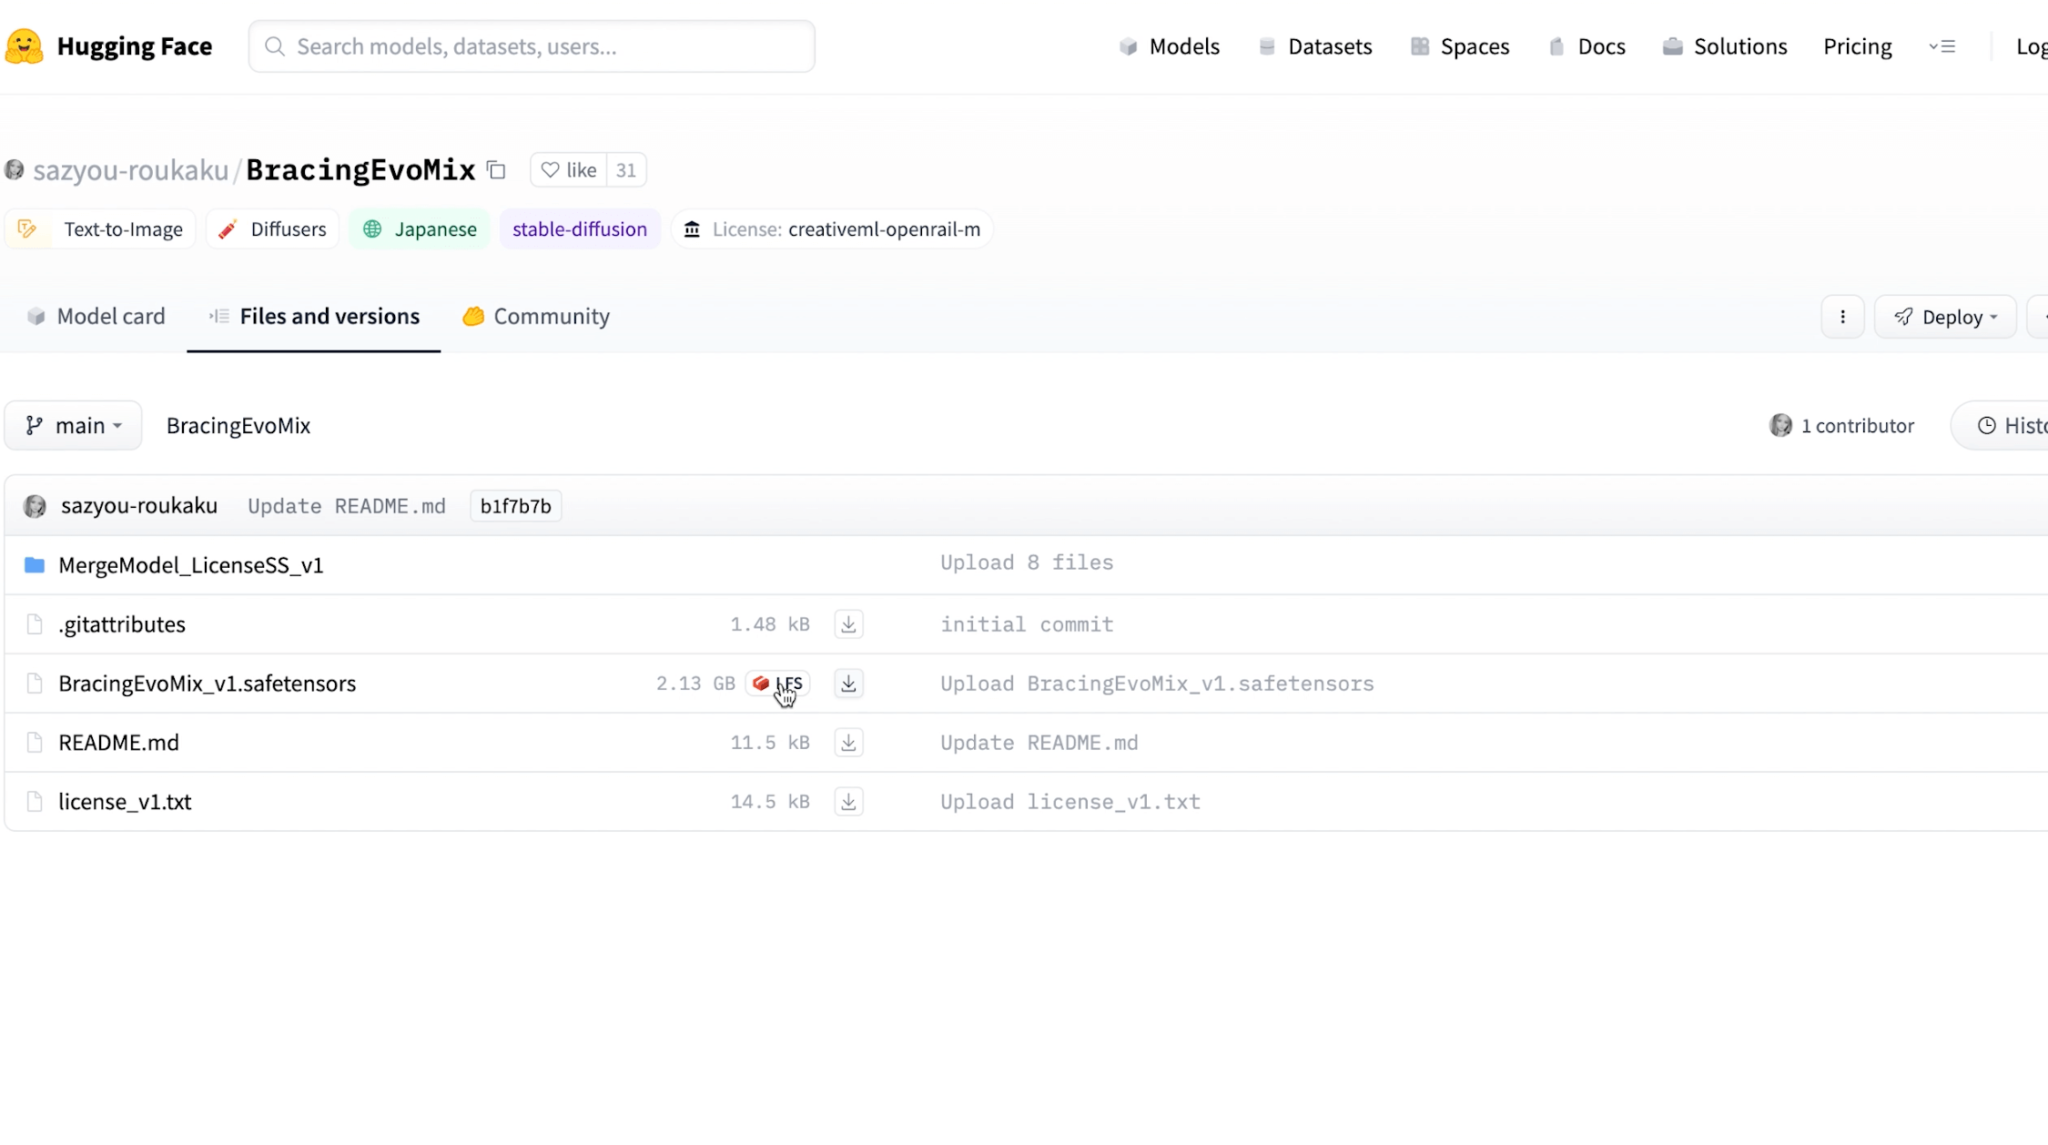The height and width of the screenshot is (1145, 2048).
Task: Copy model name with copy icon
Action: pos(496,170)
